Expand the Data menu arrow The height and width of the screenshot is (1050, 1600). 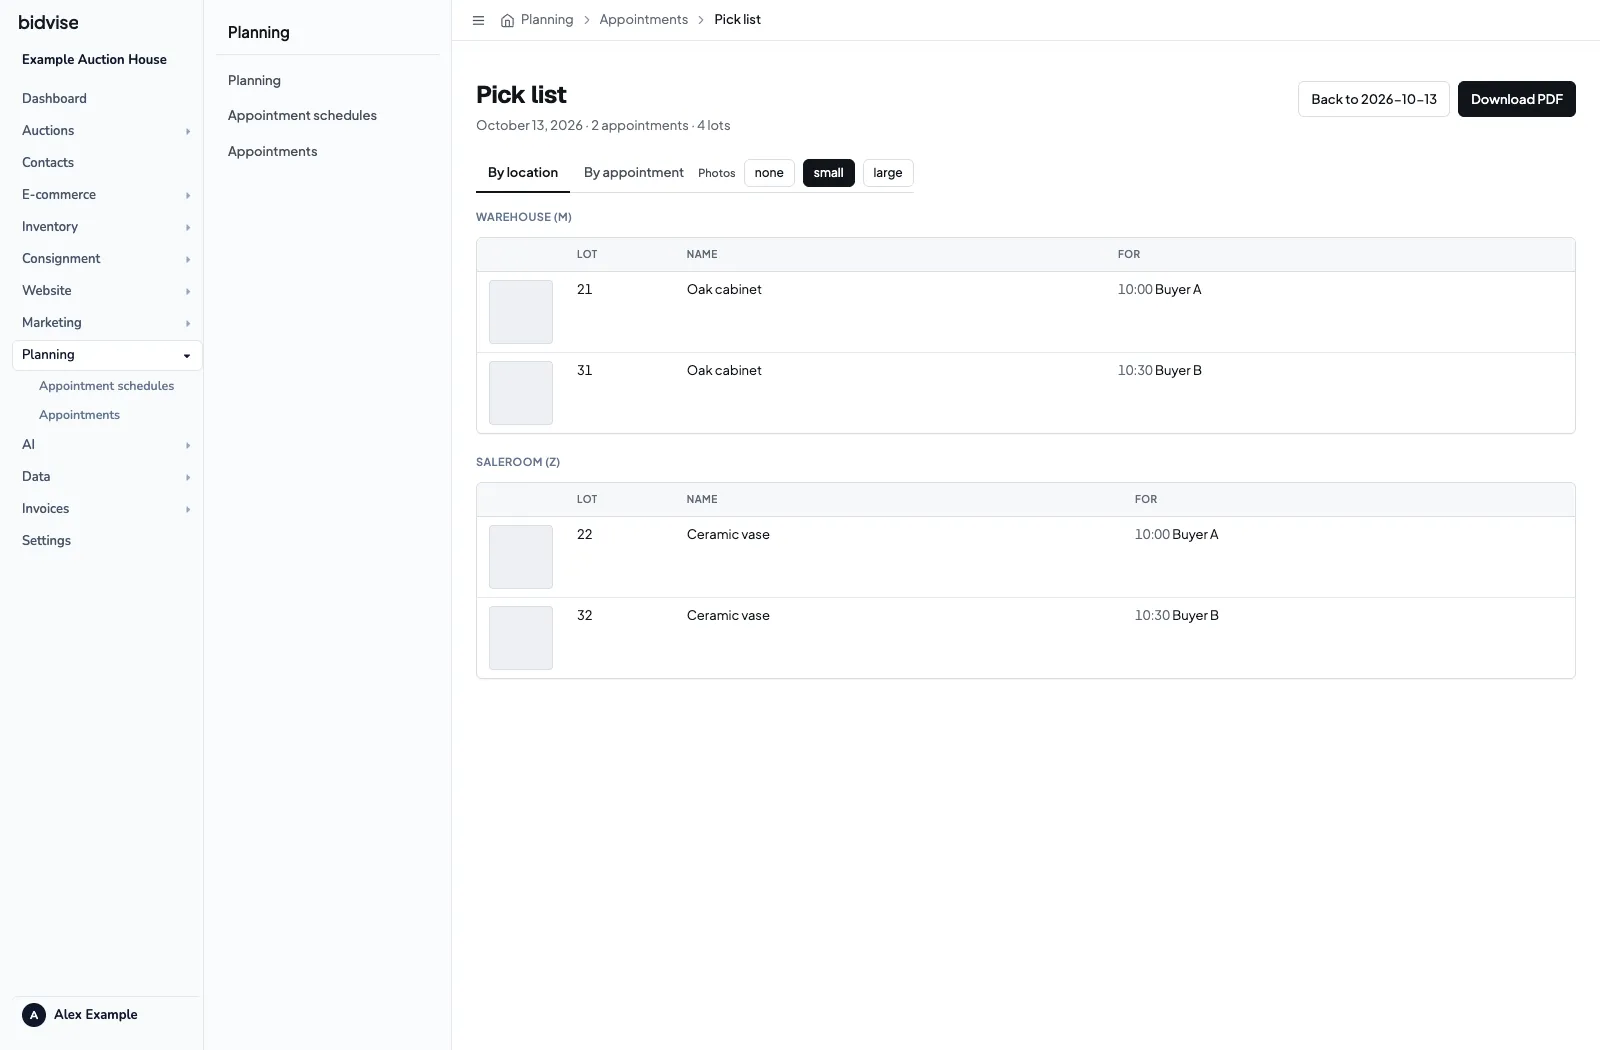(x=187, y=477)
